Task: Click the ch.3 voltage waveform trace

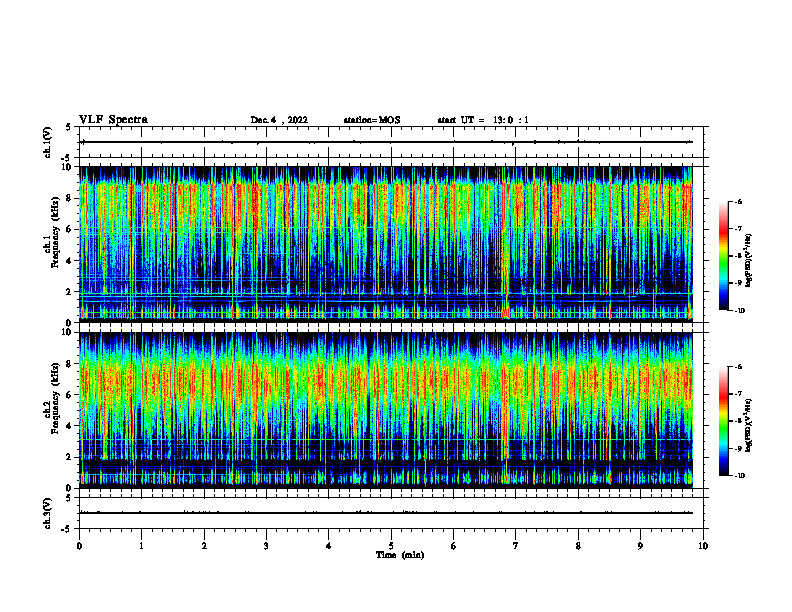Action: 386,513
